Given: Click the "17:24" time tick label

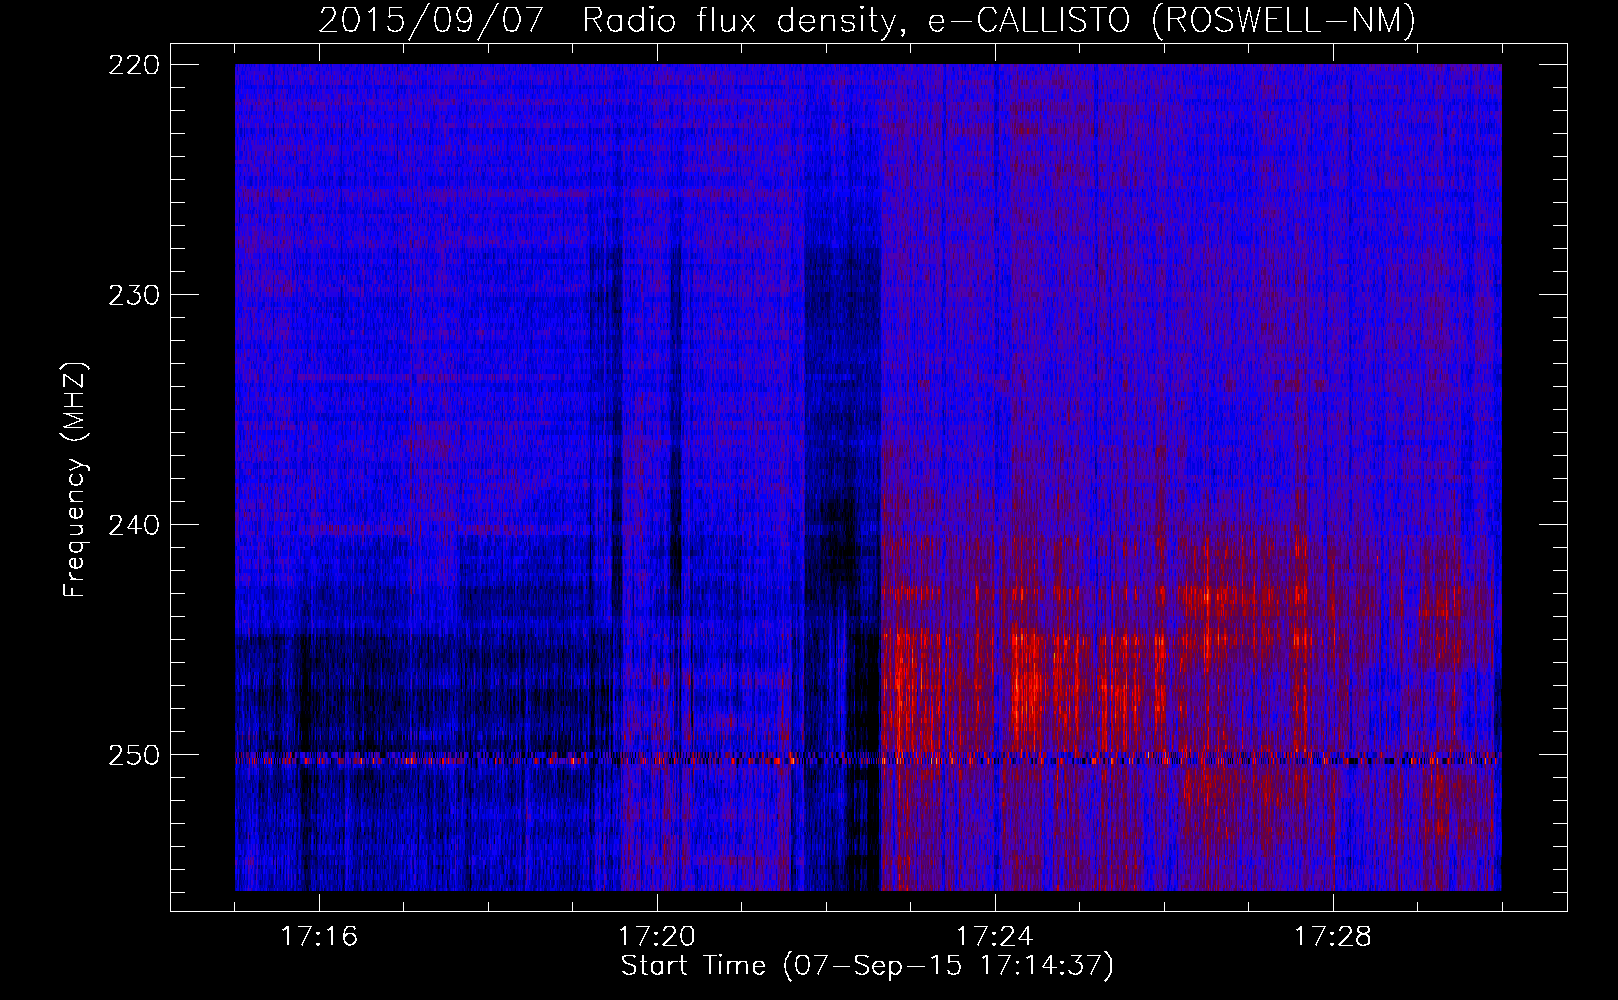Looking at the screenshot, I should point(995,937).
